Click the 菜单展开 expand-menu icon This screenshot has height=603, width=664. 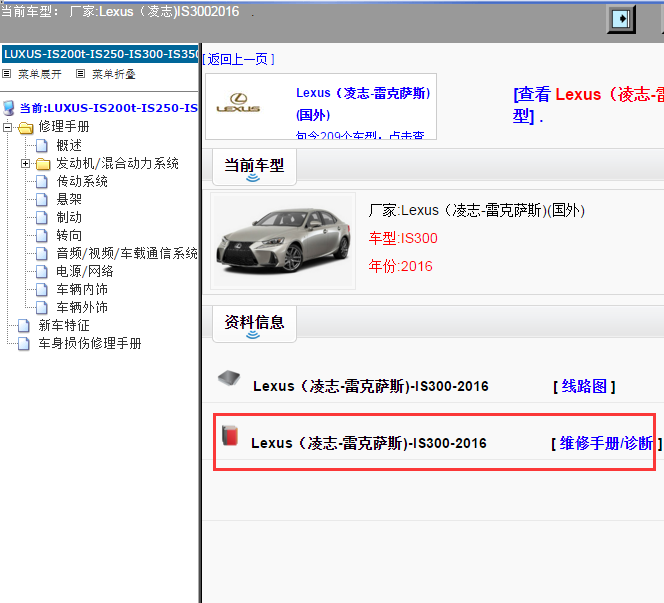tap(6, 74)
